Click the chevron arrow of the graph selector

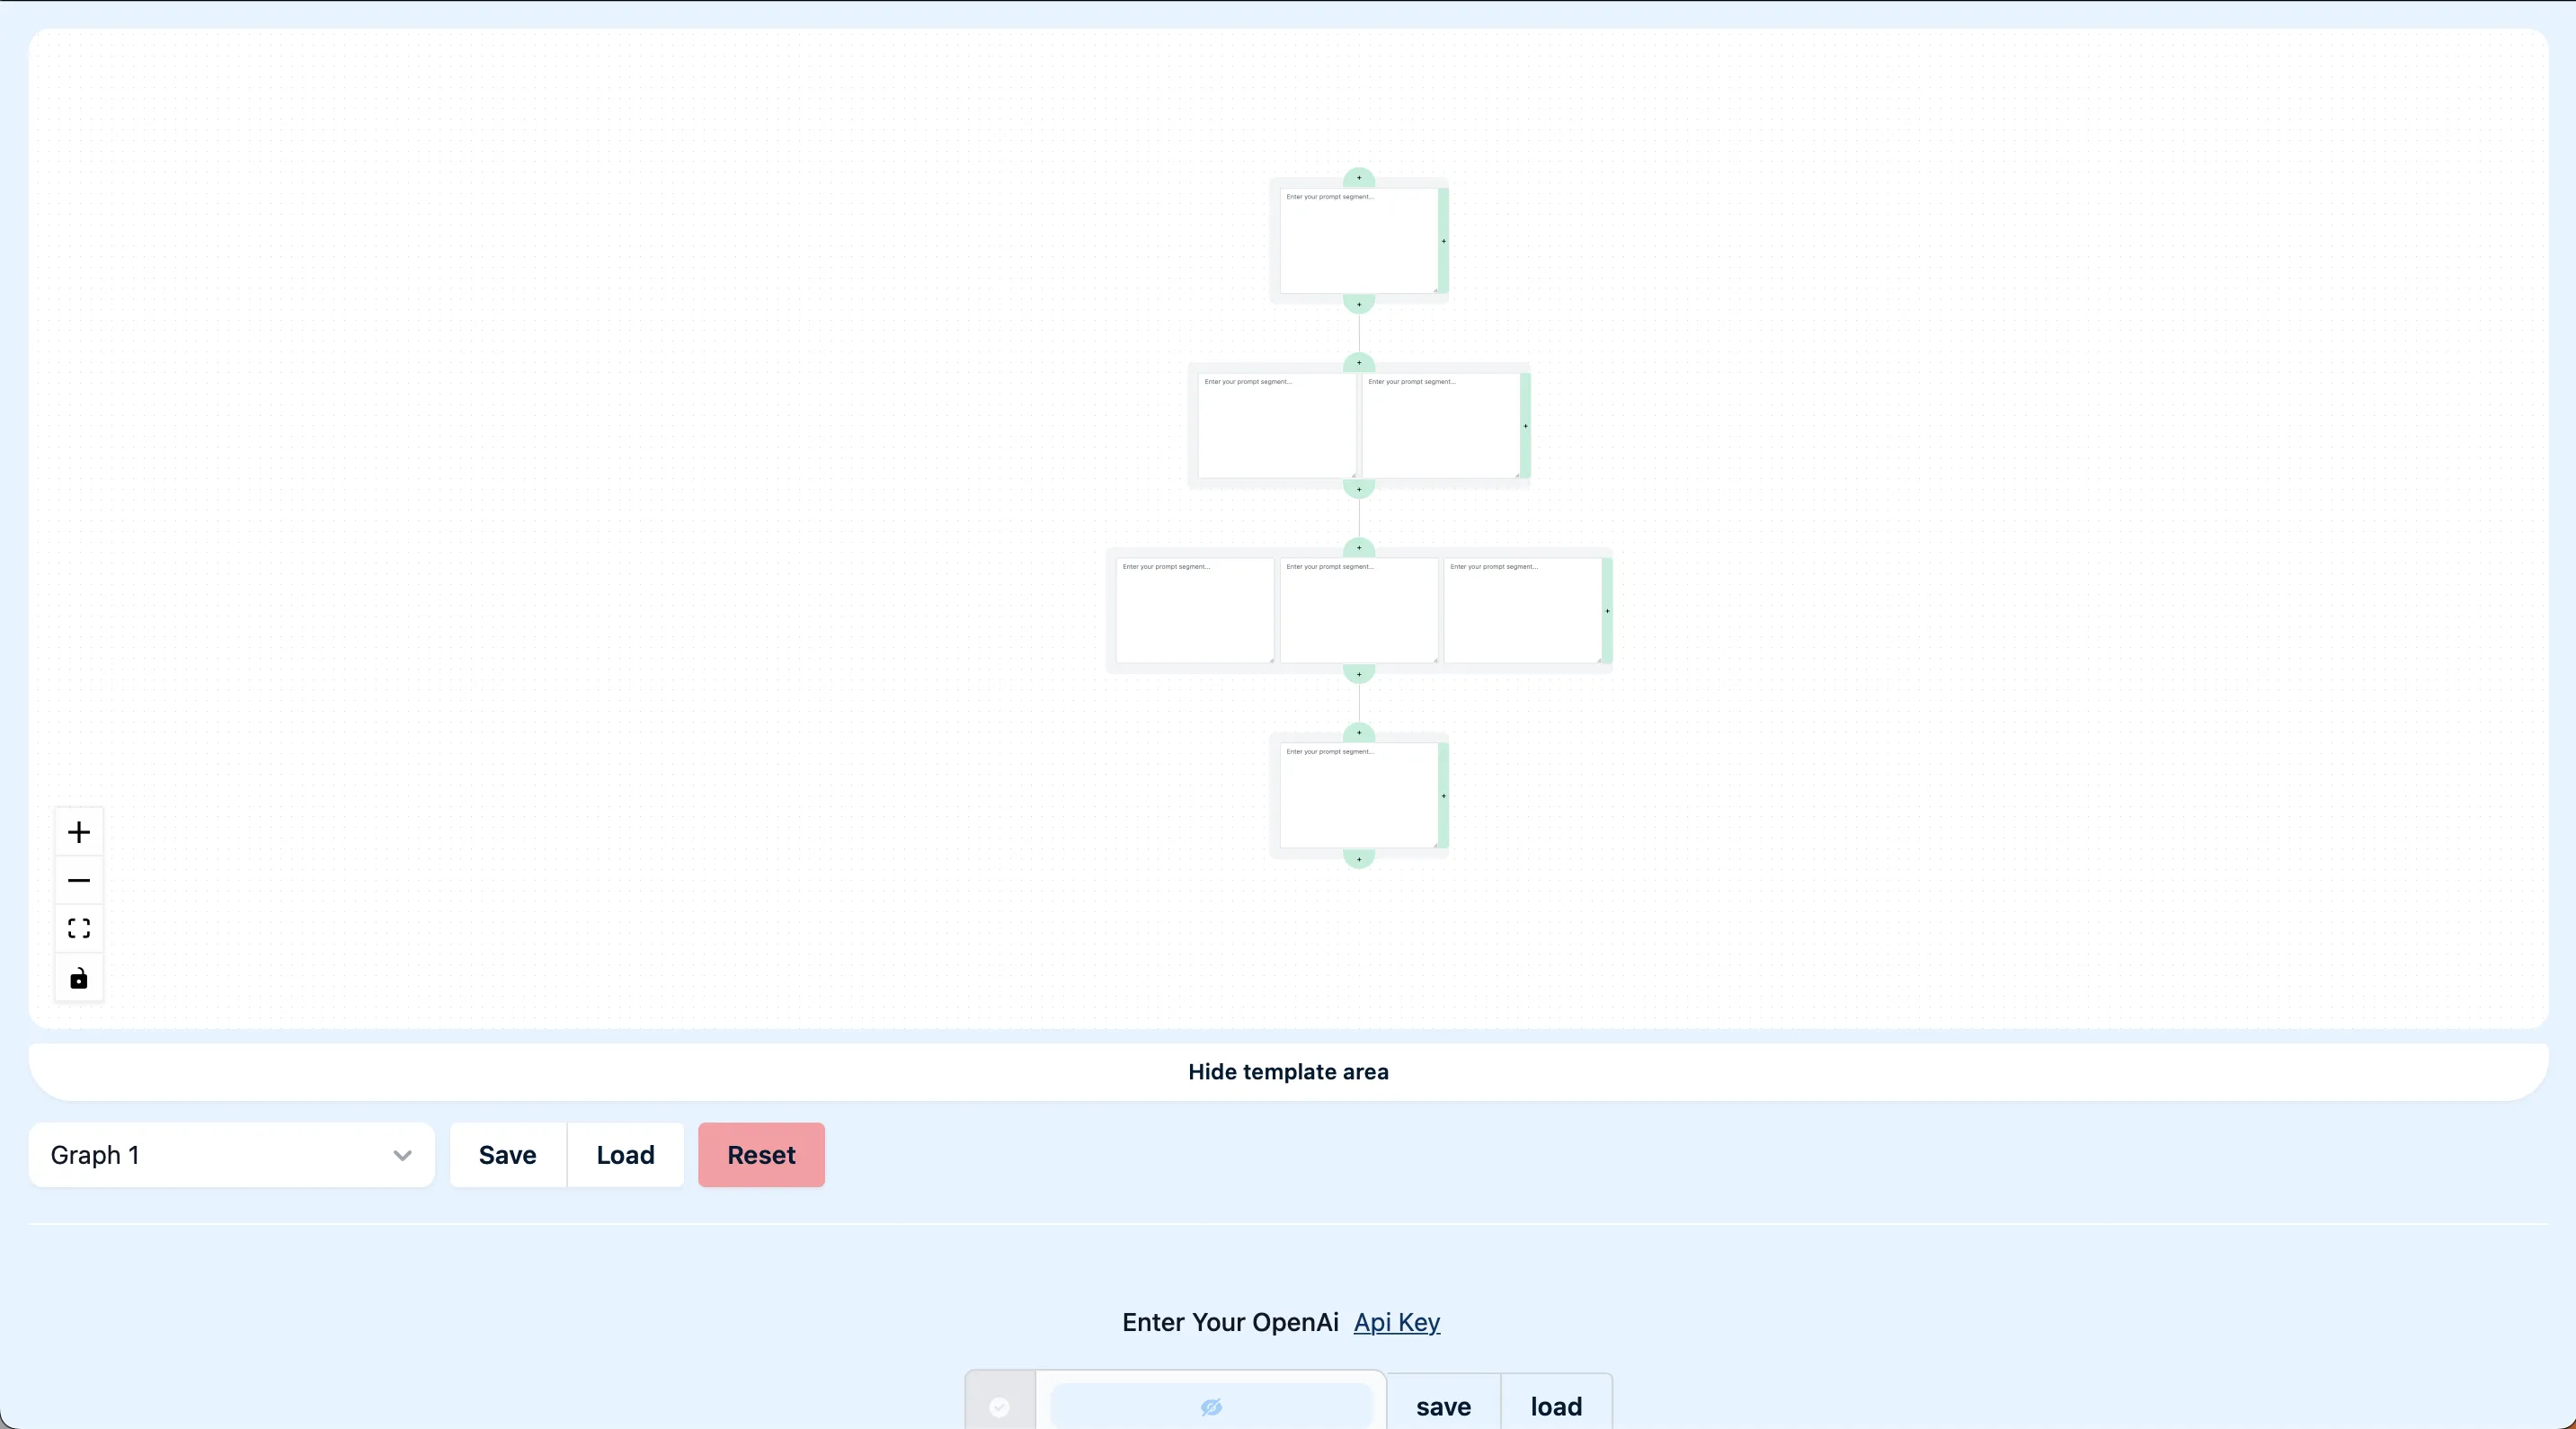402,1156
